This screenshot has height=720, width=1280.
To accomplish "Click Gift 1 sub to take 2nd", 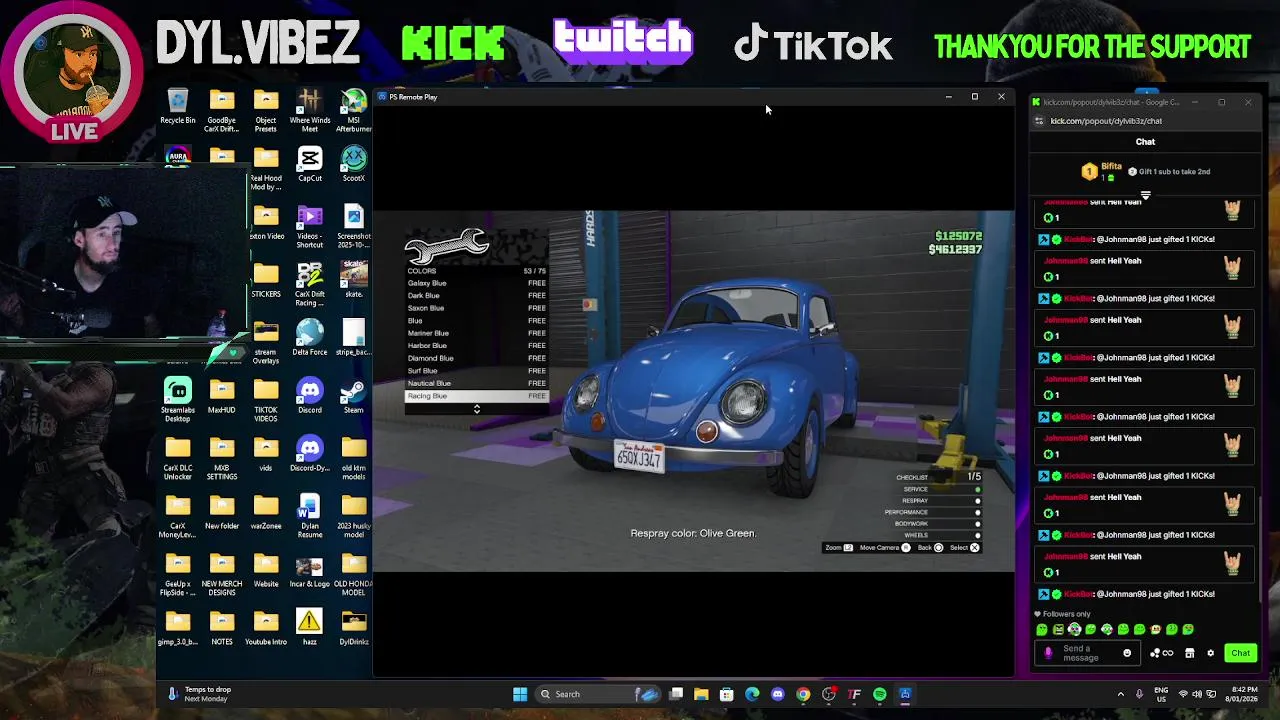I will [1169, 172].
